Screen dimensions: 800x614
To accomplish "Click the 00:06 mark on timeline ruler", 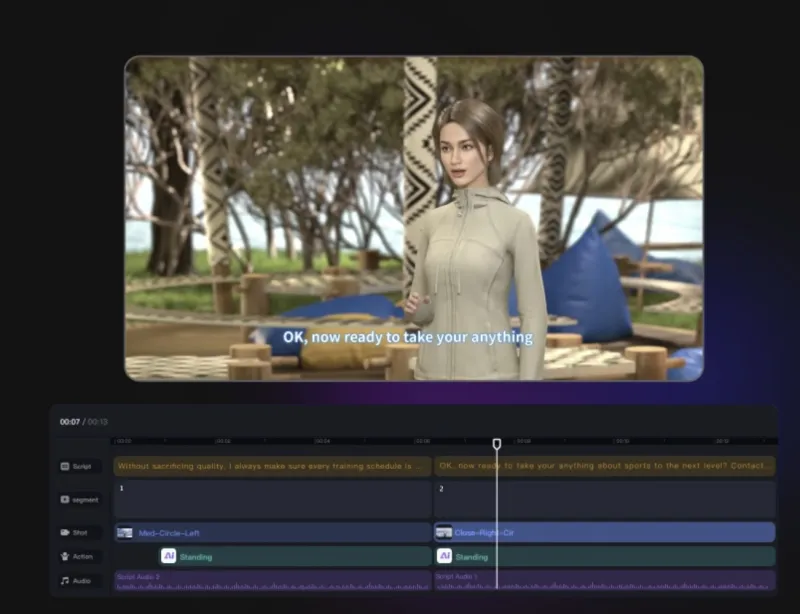I will tap(422, 441).
